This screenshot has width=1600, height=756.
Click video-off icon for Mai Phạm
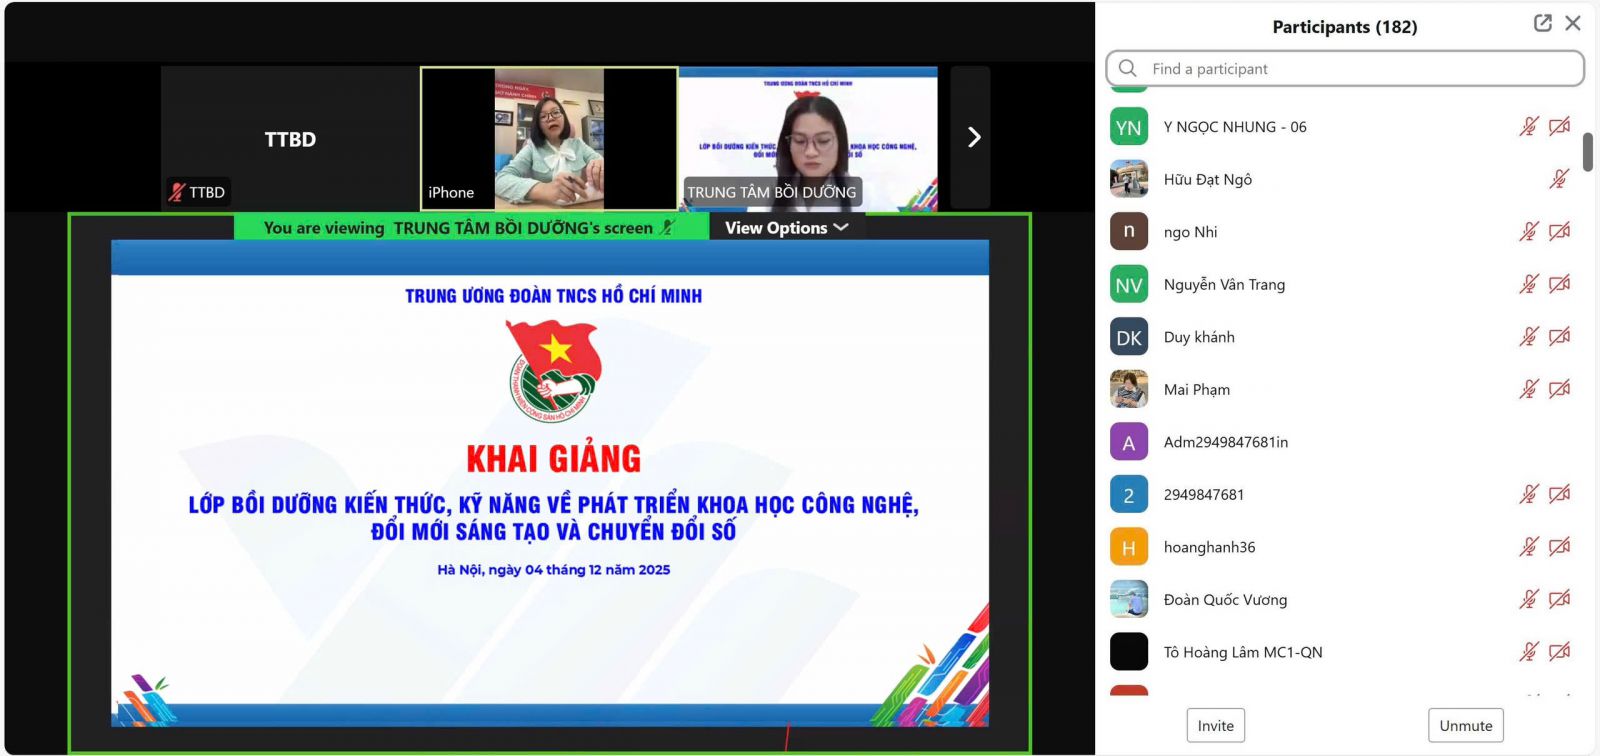(1559, 390)
